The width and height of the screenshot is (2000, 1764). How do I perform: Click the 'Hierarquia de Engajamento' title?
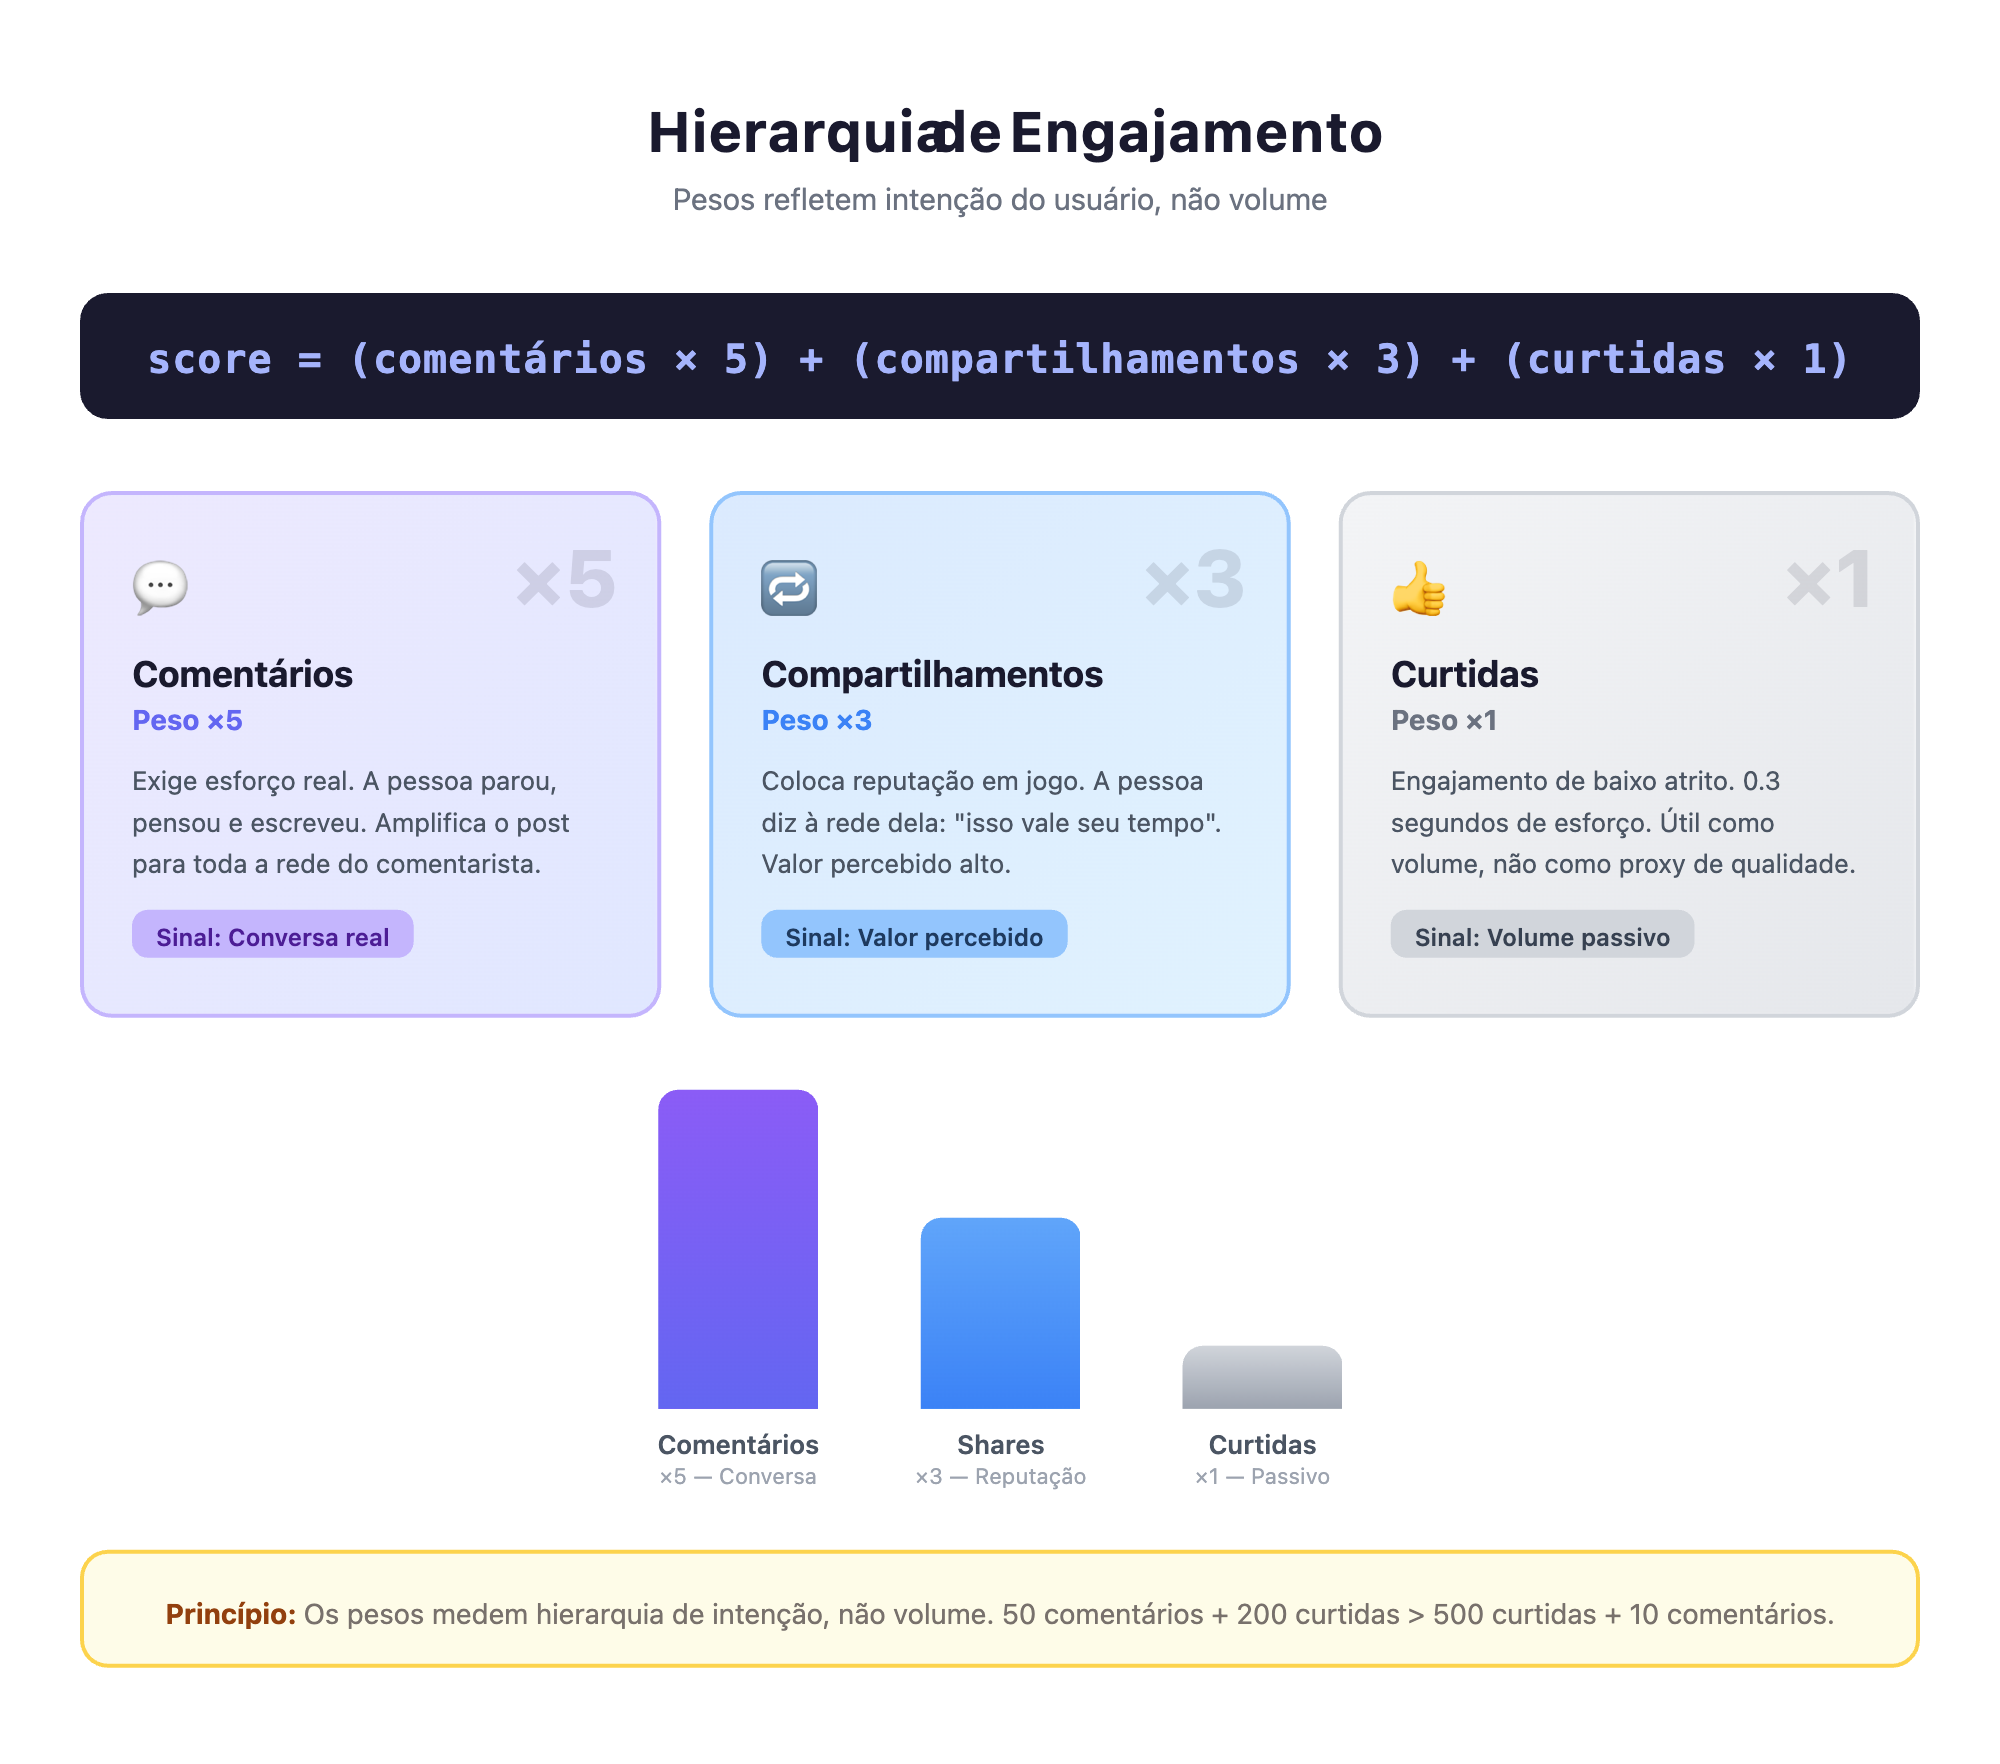(1014, 133)
